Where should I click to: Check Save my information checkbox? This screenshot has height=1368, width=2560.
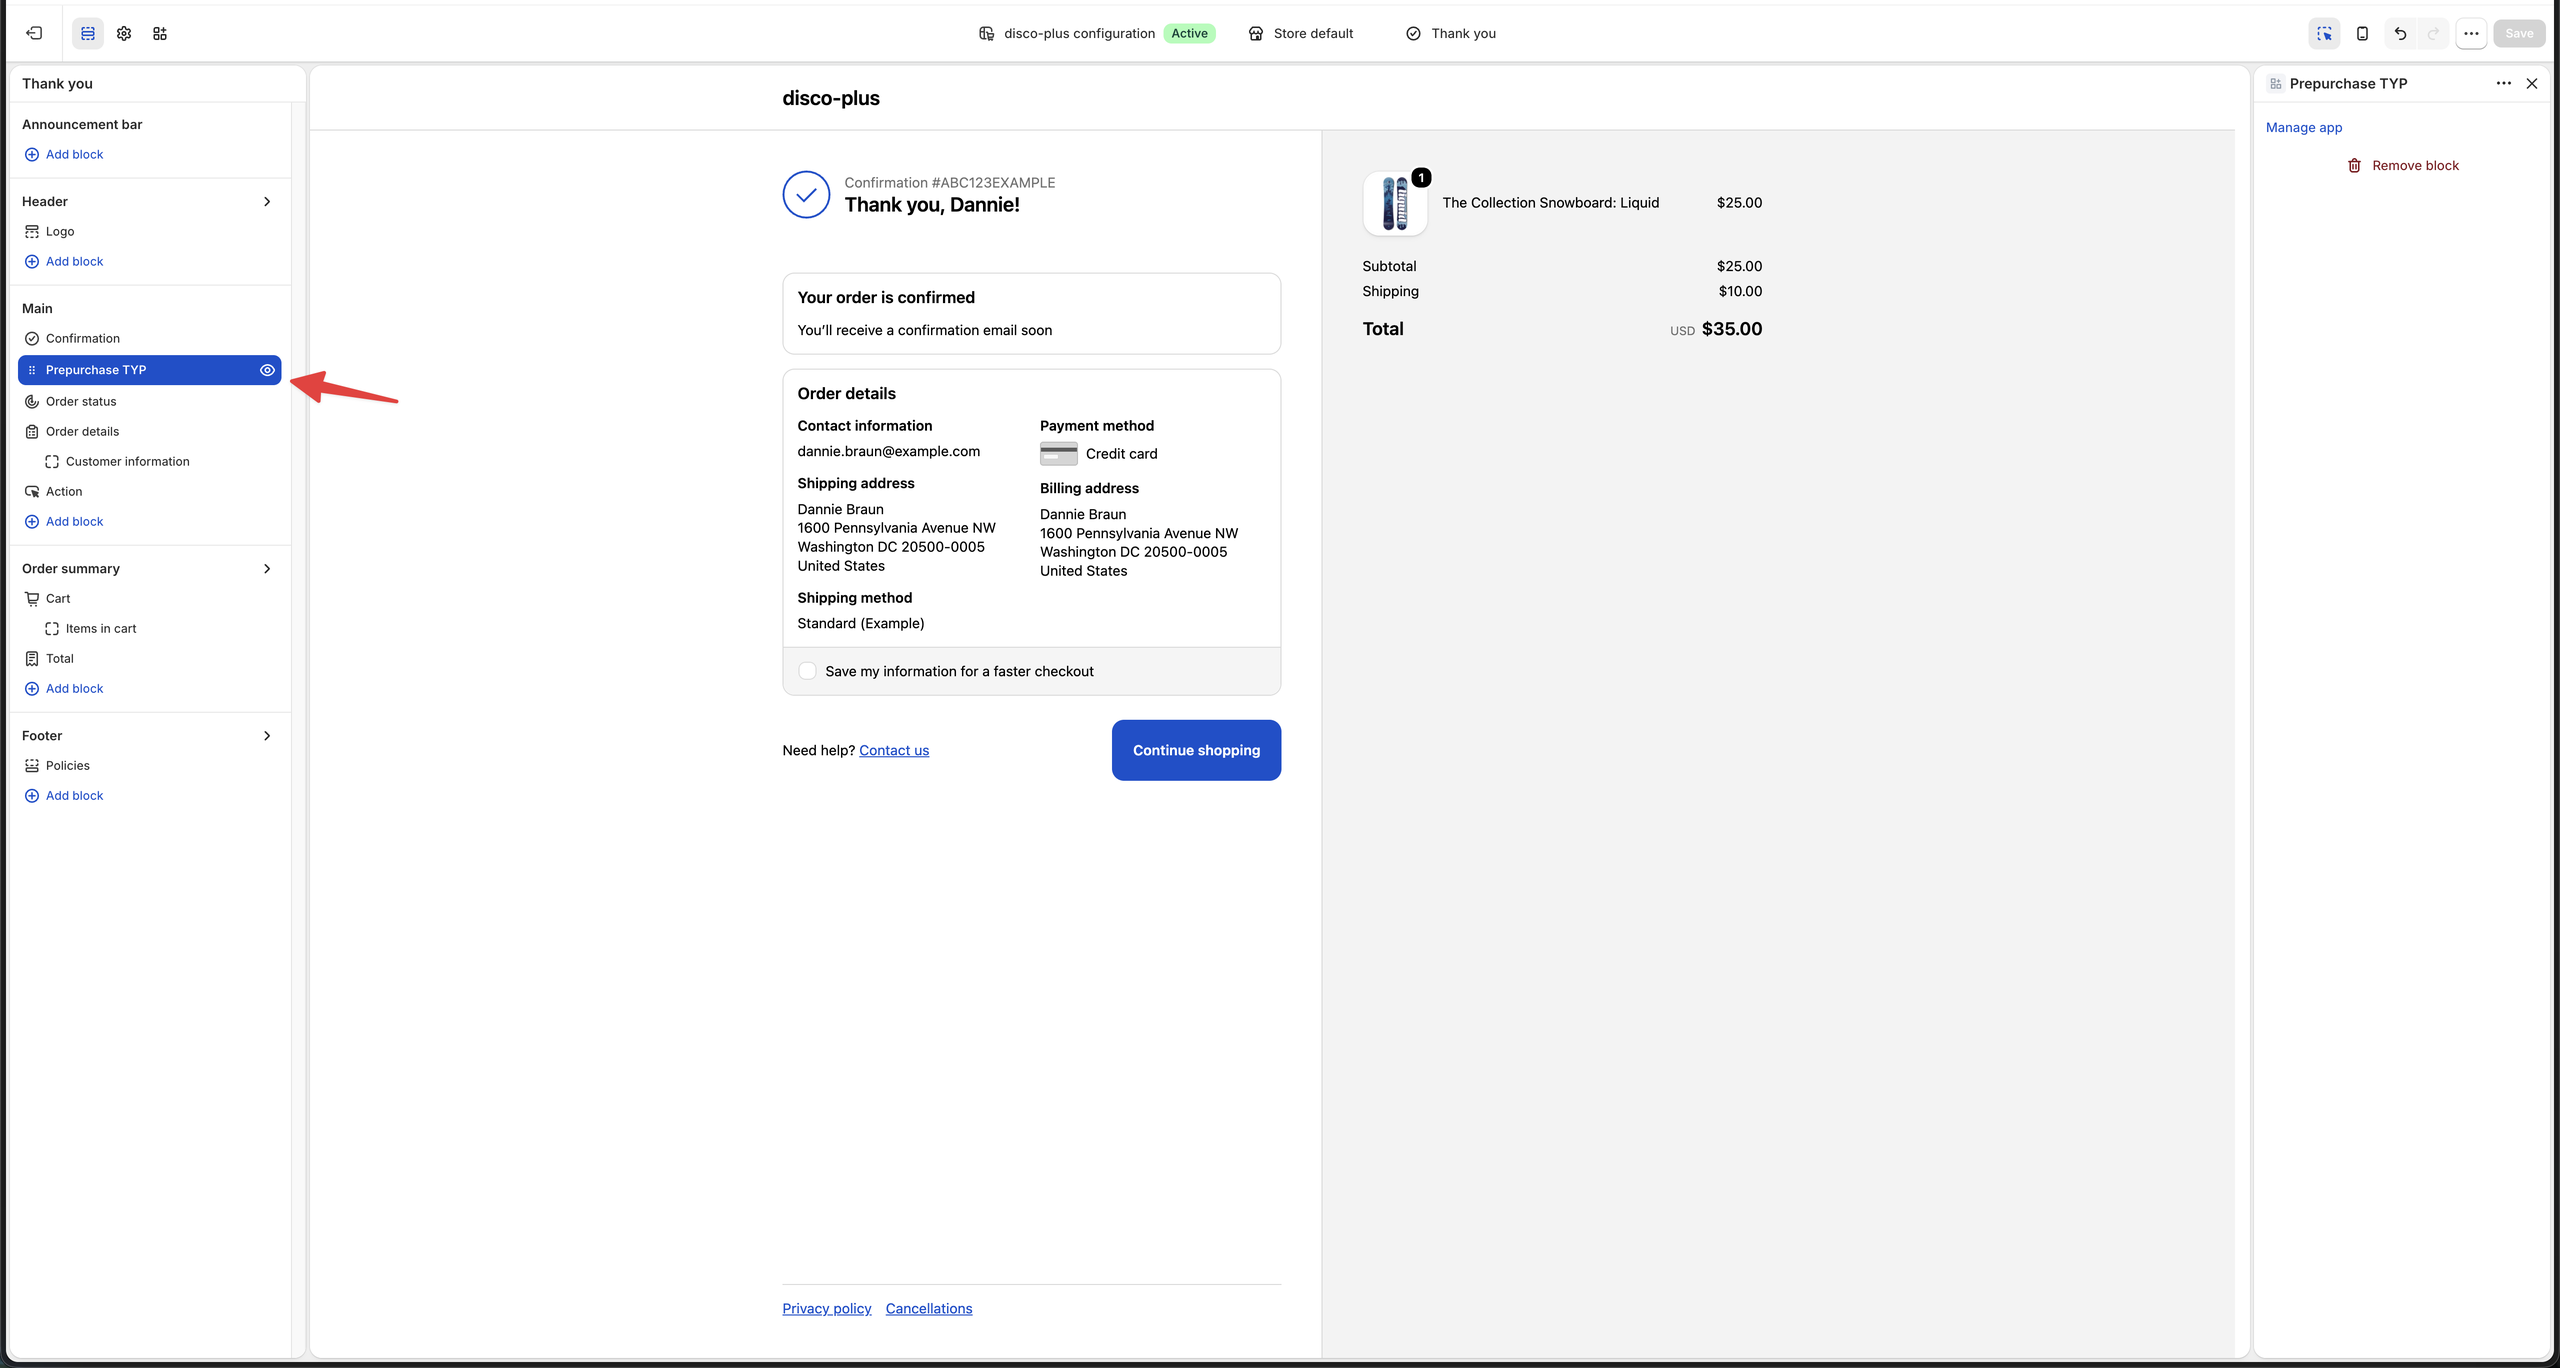point(807,671)
